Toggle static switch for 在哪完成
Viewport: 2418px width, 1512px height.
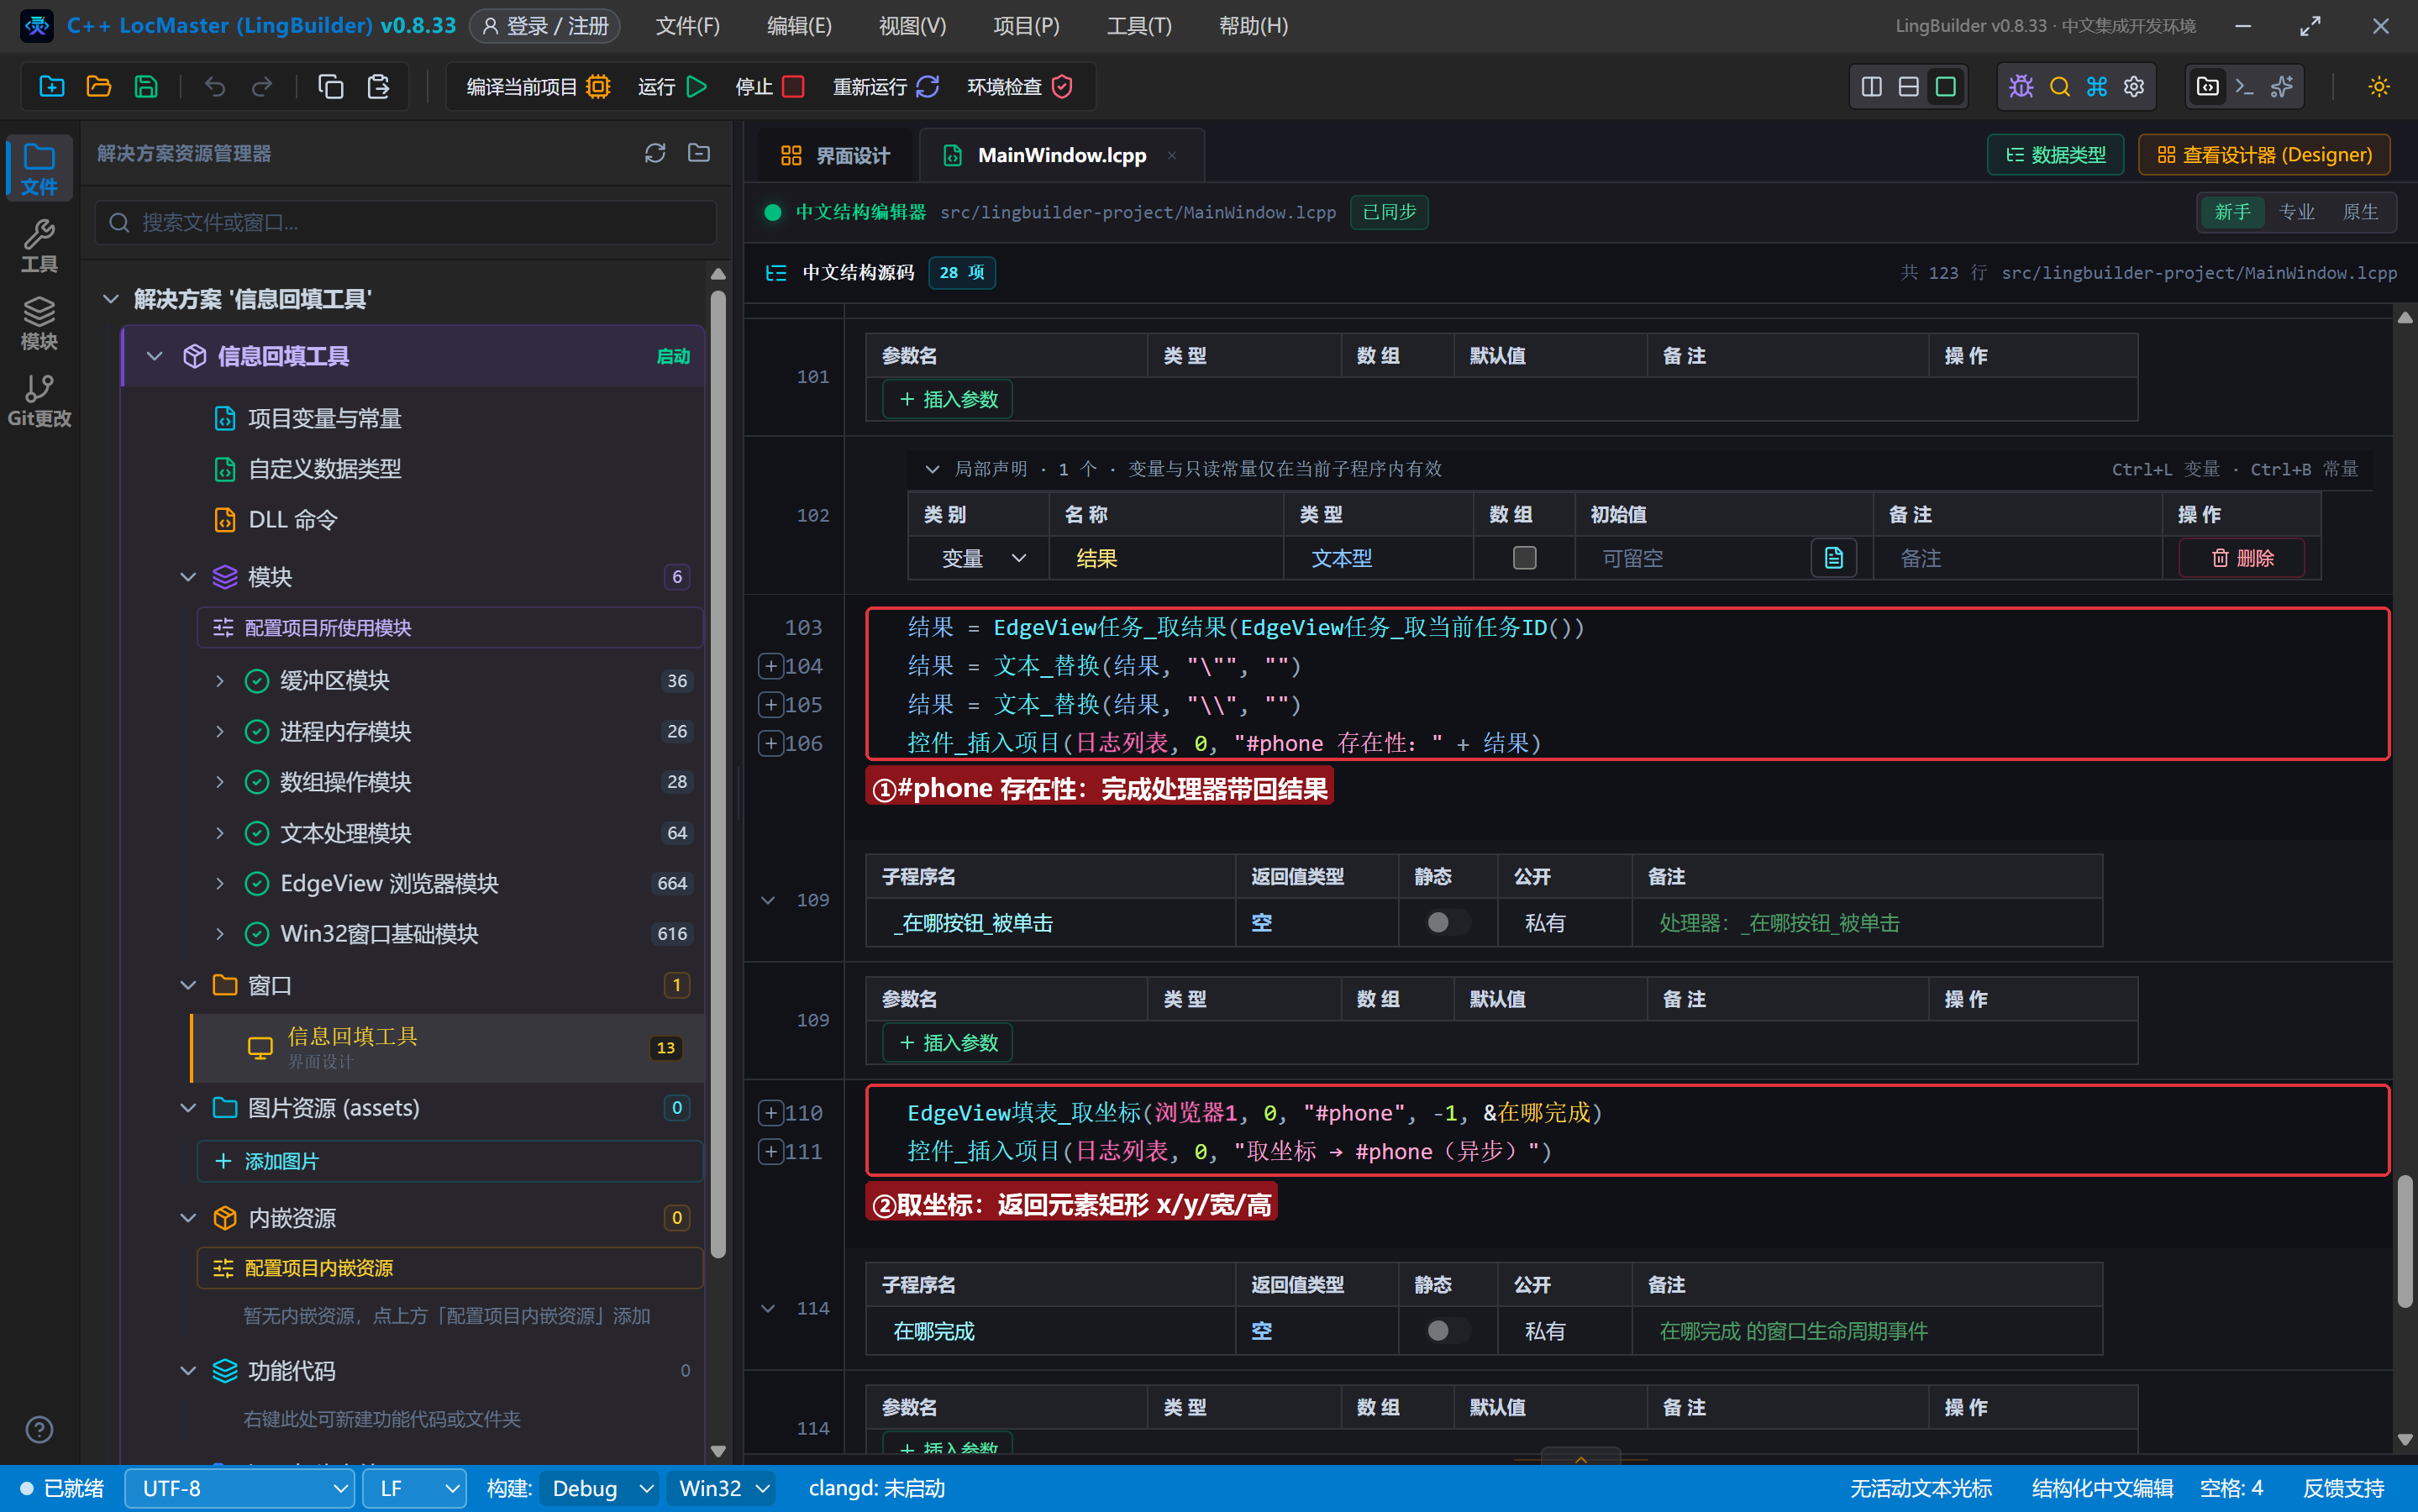pyautogui.click(x=1447, y=1330)
